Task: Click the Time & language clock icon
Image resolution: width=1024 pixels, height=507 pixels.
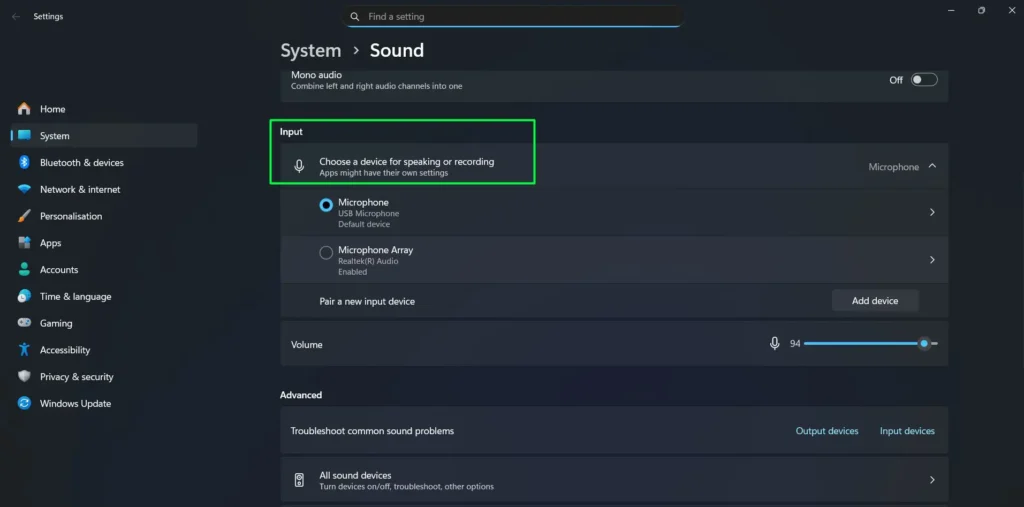Action: click(x=24, y=297)
